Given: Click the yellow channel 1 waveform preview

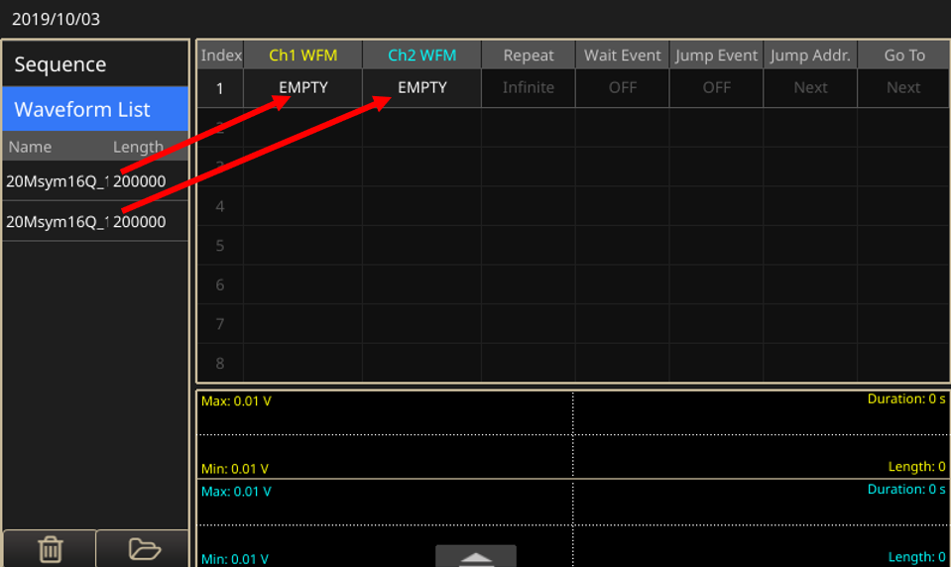Looking at the screenshot, I should pyautogui.click(x=572, y=434).
